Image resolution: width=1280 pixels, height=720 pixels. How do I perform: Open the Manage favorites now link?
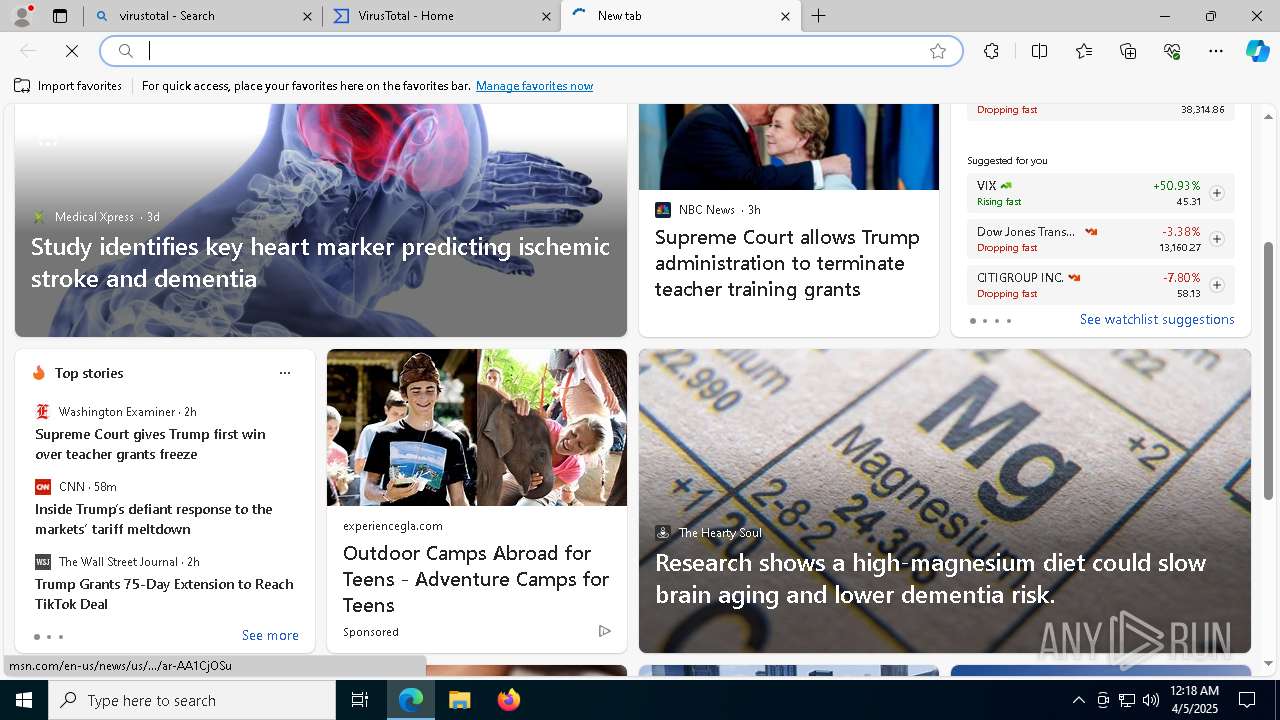pyautogui.click(x=534, y=86)
